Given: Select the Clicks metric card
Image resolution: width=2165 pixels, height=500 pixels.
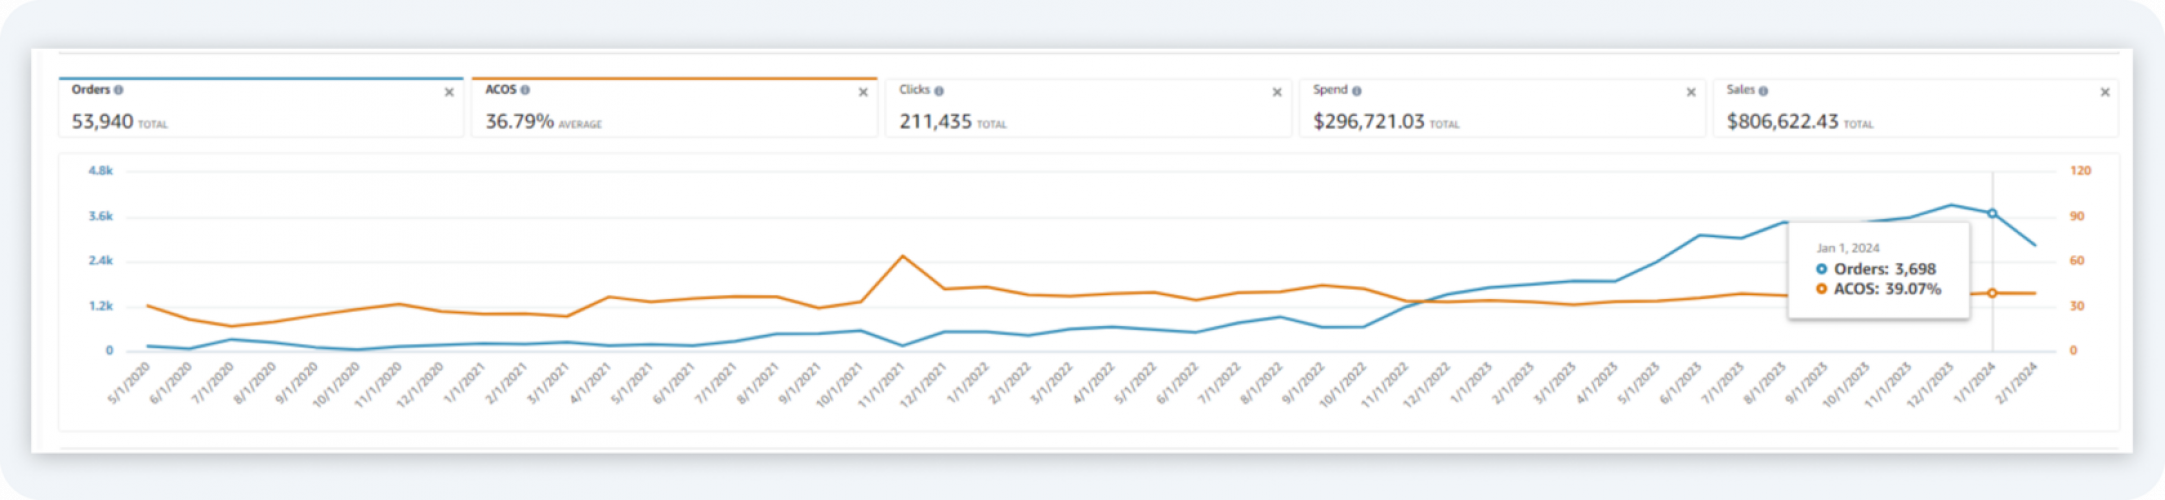Looking at the screenshot, I should tap(1088, 107).
